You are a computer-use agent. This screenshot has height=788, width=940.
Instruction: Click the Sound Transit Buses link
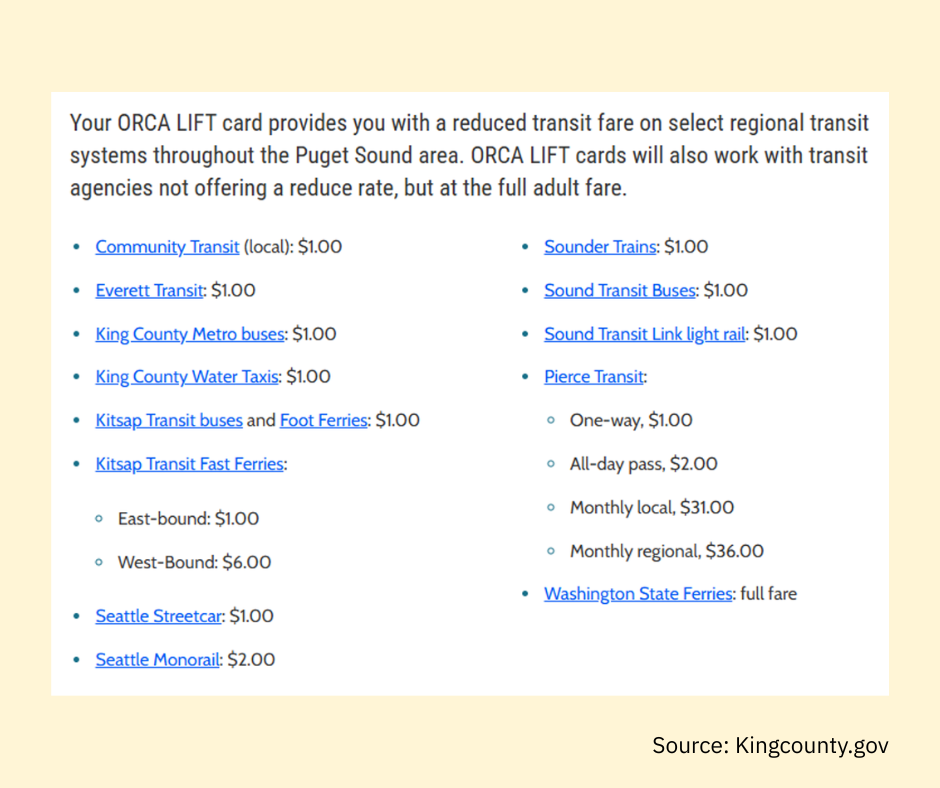(620, 290)
